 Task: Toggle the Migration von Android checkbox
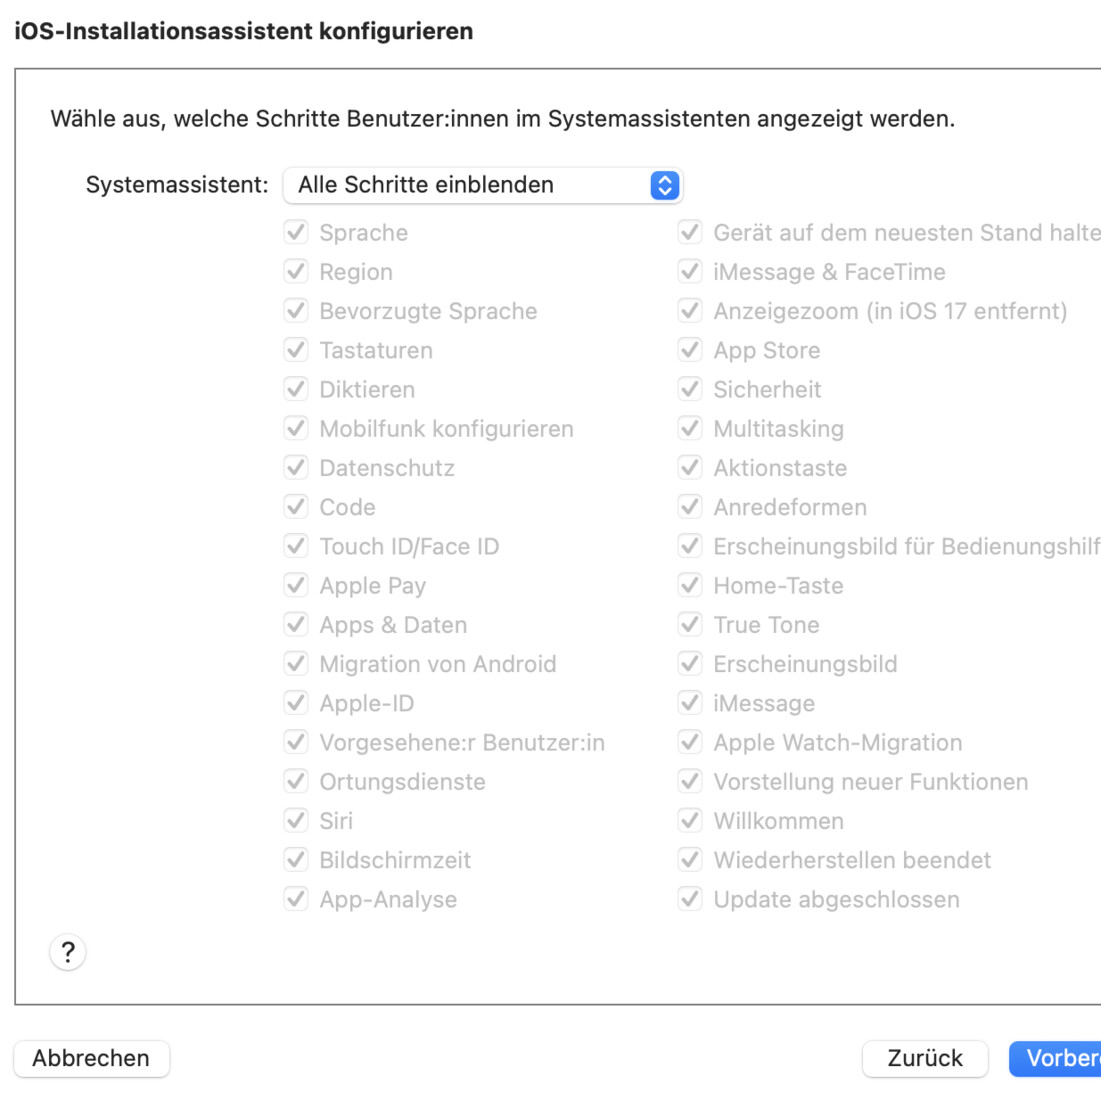[296, 663]
